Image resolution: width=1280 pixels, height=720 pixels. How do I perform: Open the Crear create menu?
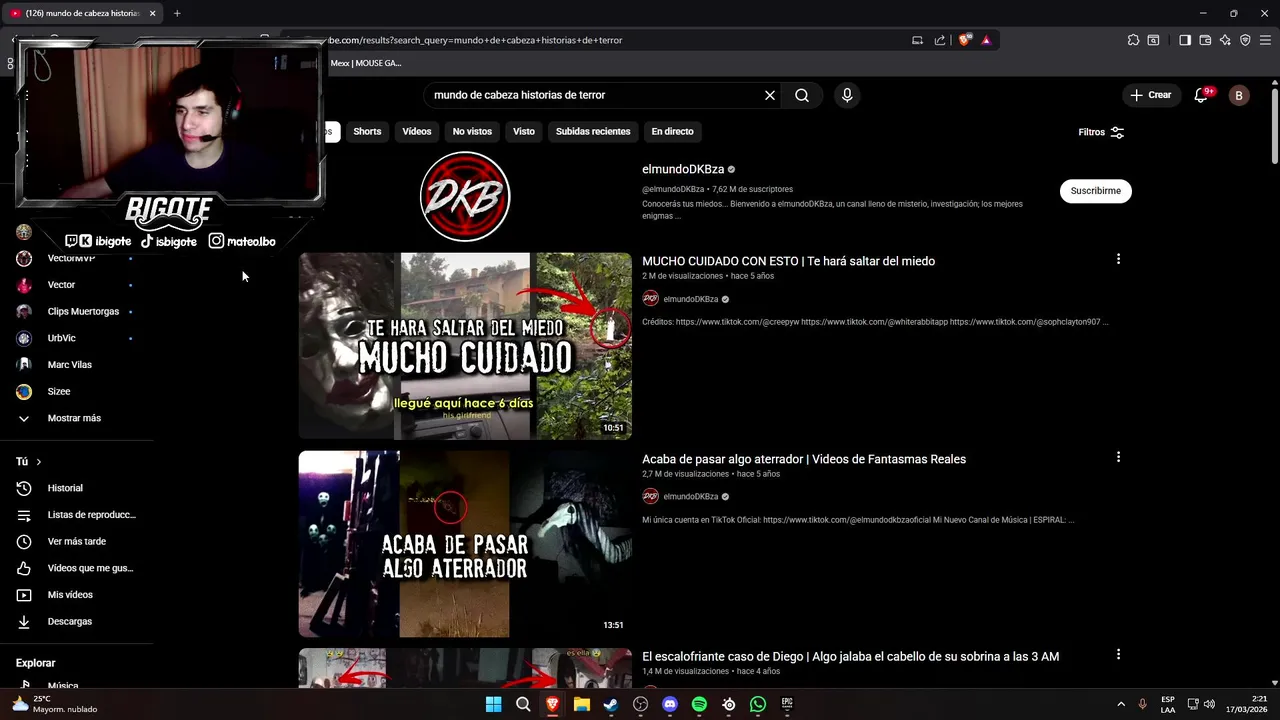pos(1150,95)
